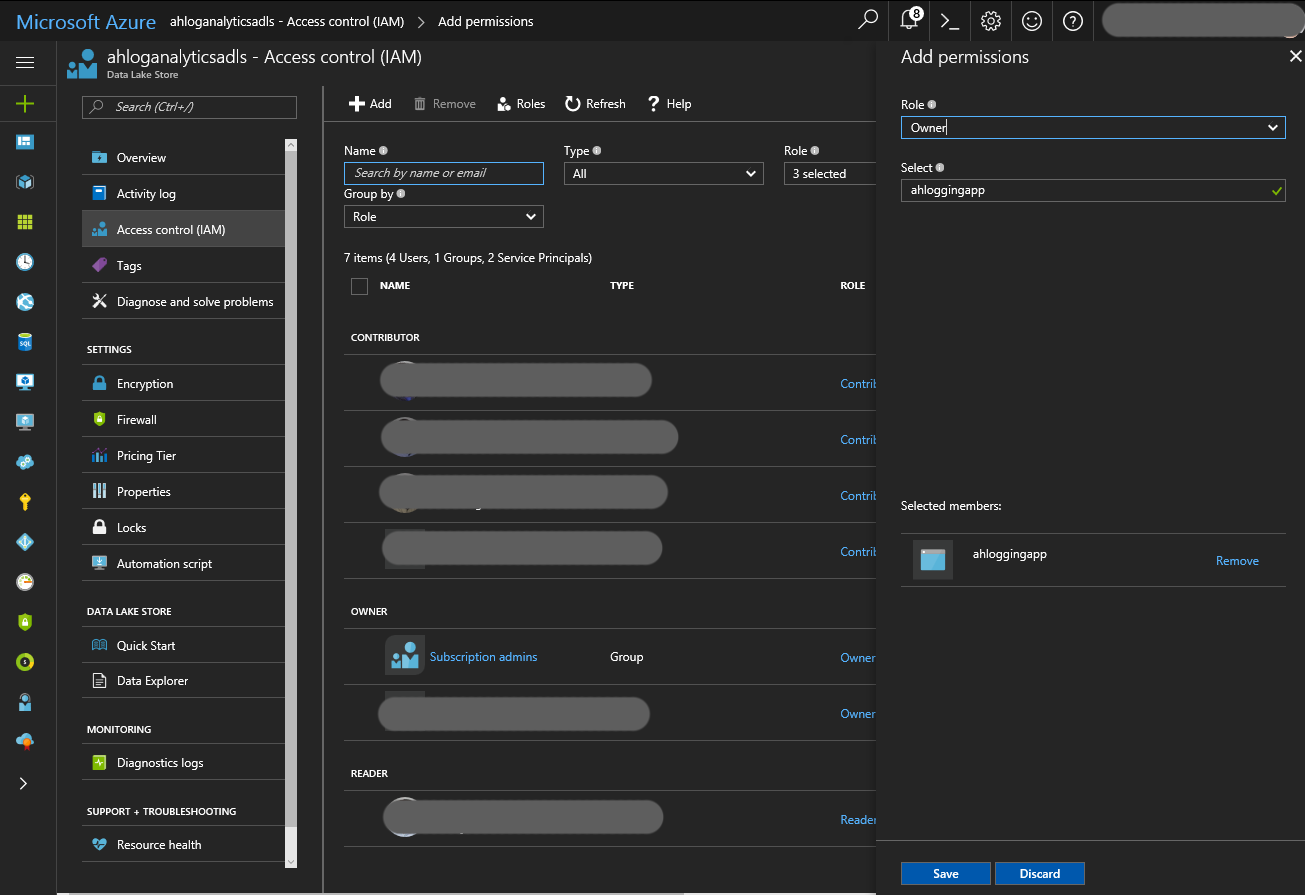Screen dimensions: 1305x895
Task: Open the Group by Role dropdown
Action: [444, 217]
